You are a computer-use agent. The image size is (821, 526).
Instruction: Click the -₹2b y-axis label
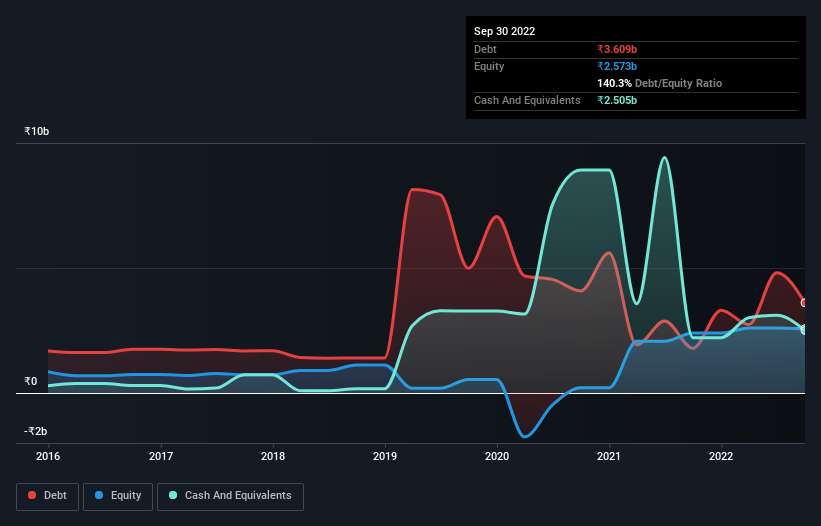tap(36, 431)
